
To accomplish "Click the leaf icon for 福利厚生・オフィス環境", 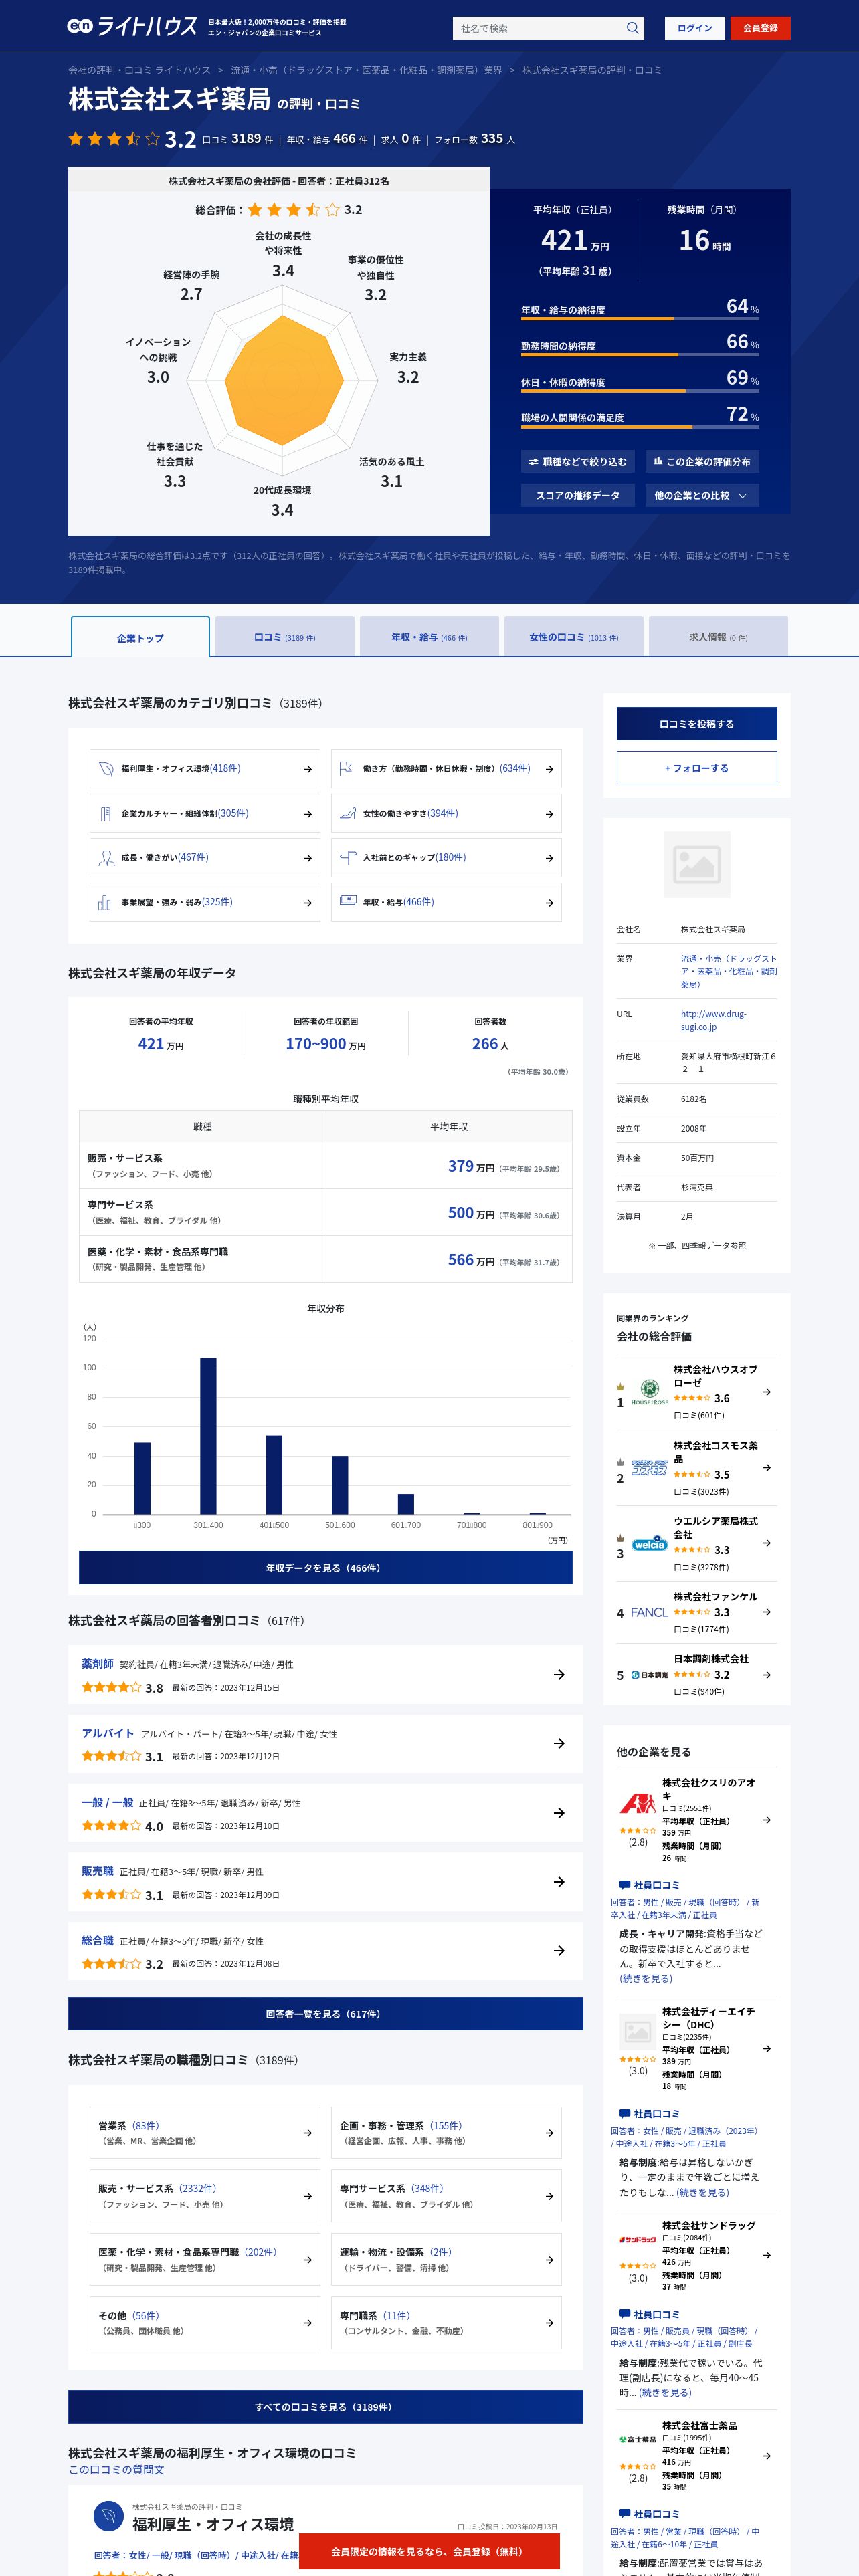I will pos(106,769).
